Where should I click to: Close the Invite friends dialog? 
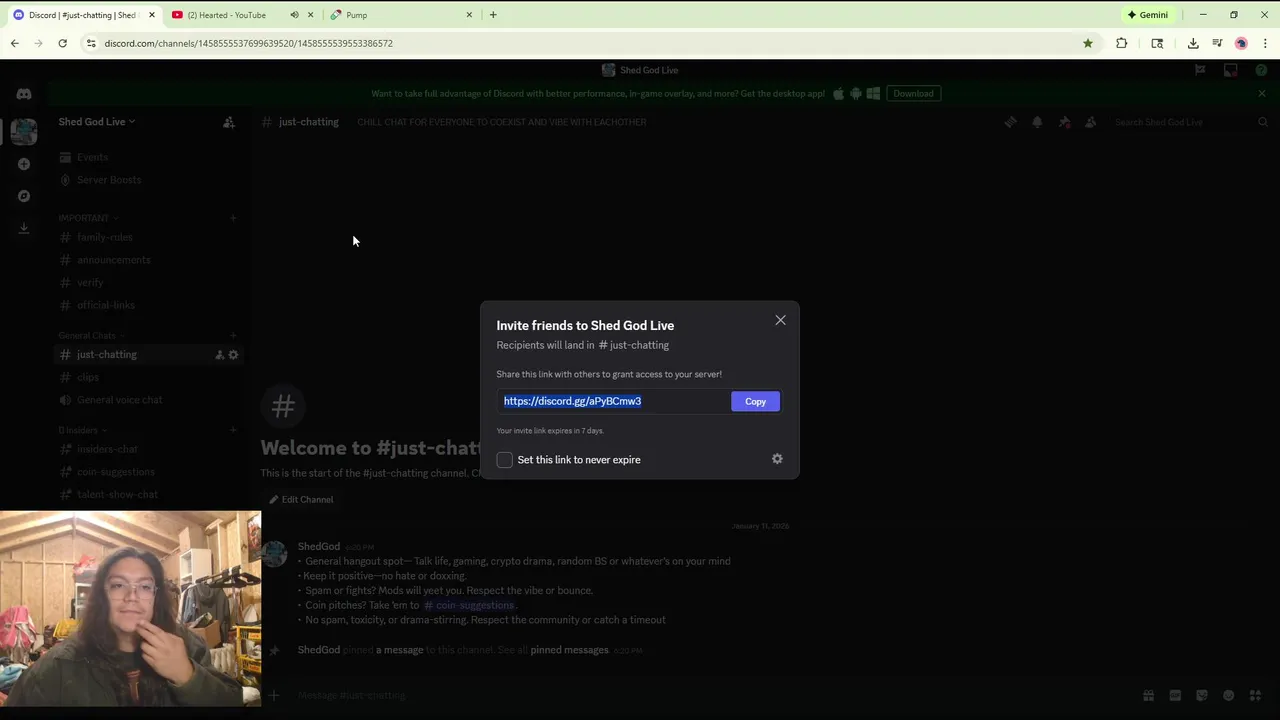tap(780, 320)
